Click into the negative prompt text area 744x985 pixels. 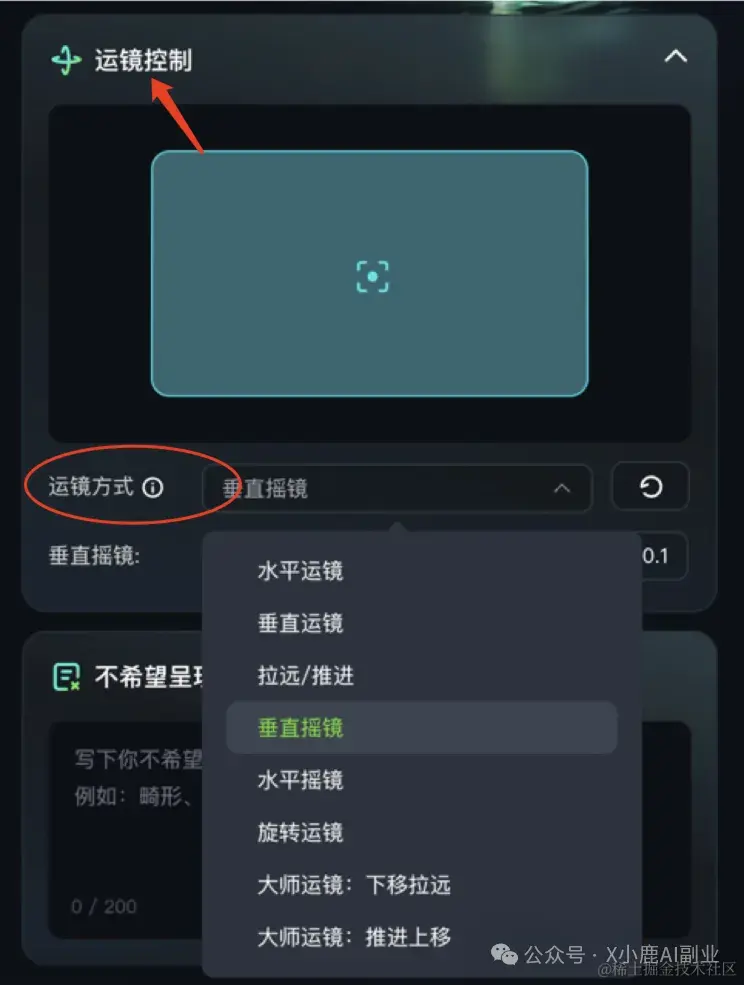(126, 829)
